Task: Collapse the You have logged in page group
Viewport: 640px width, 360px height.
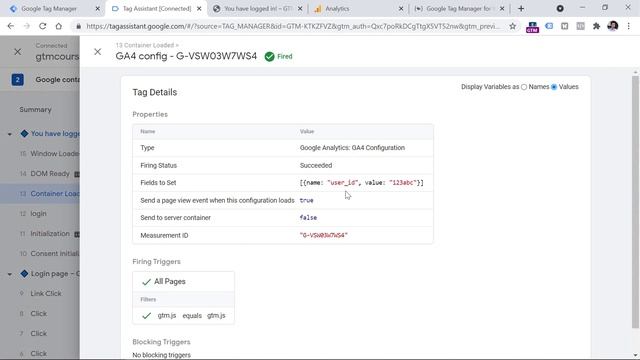Action: point(10,134)
